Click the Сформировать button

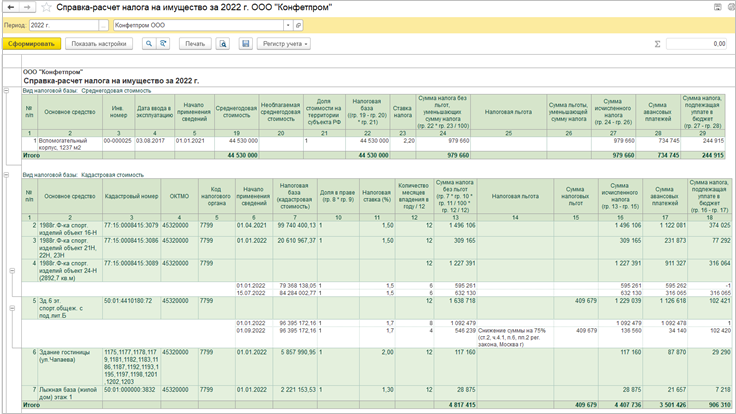click(32, 44)
